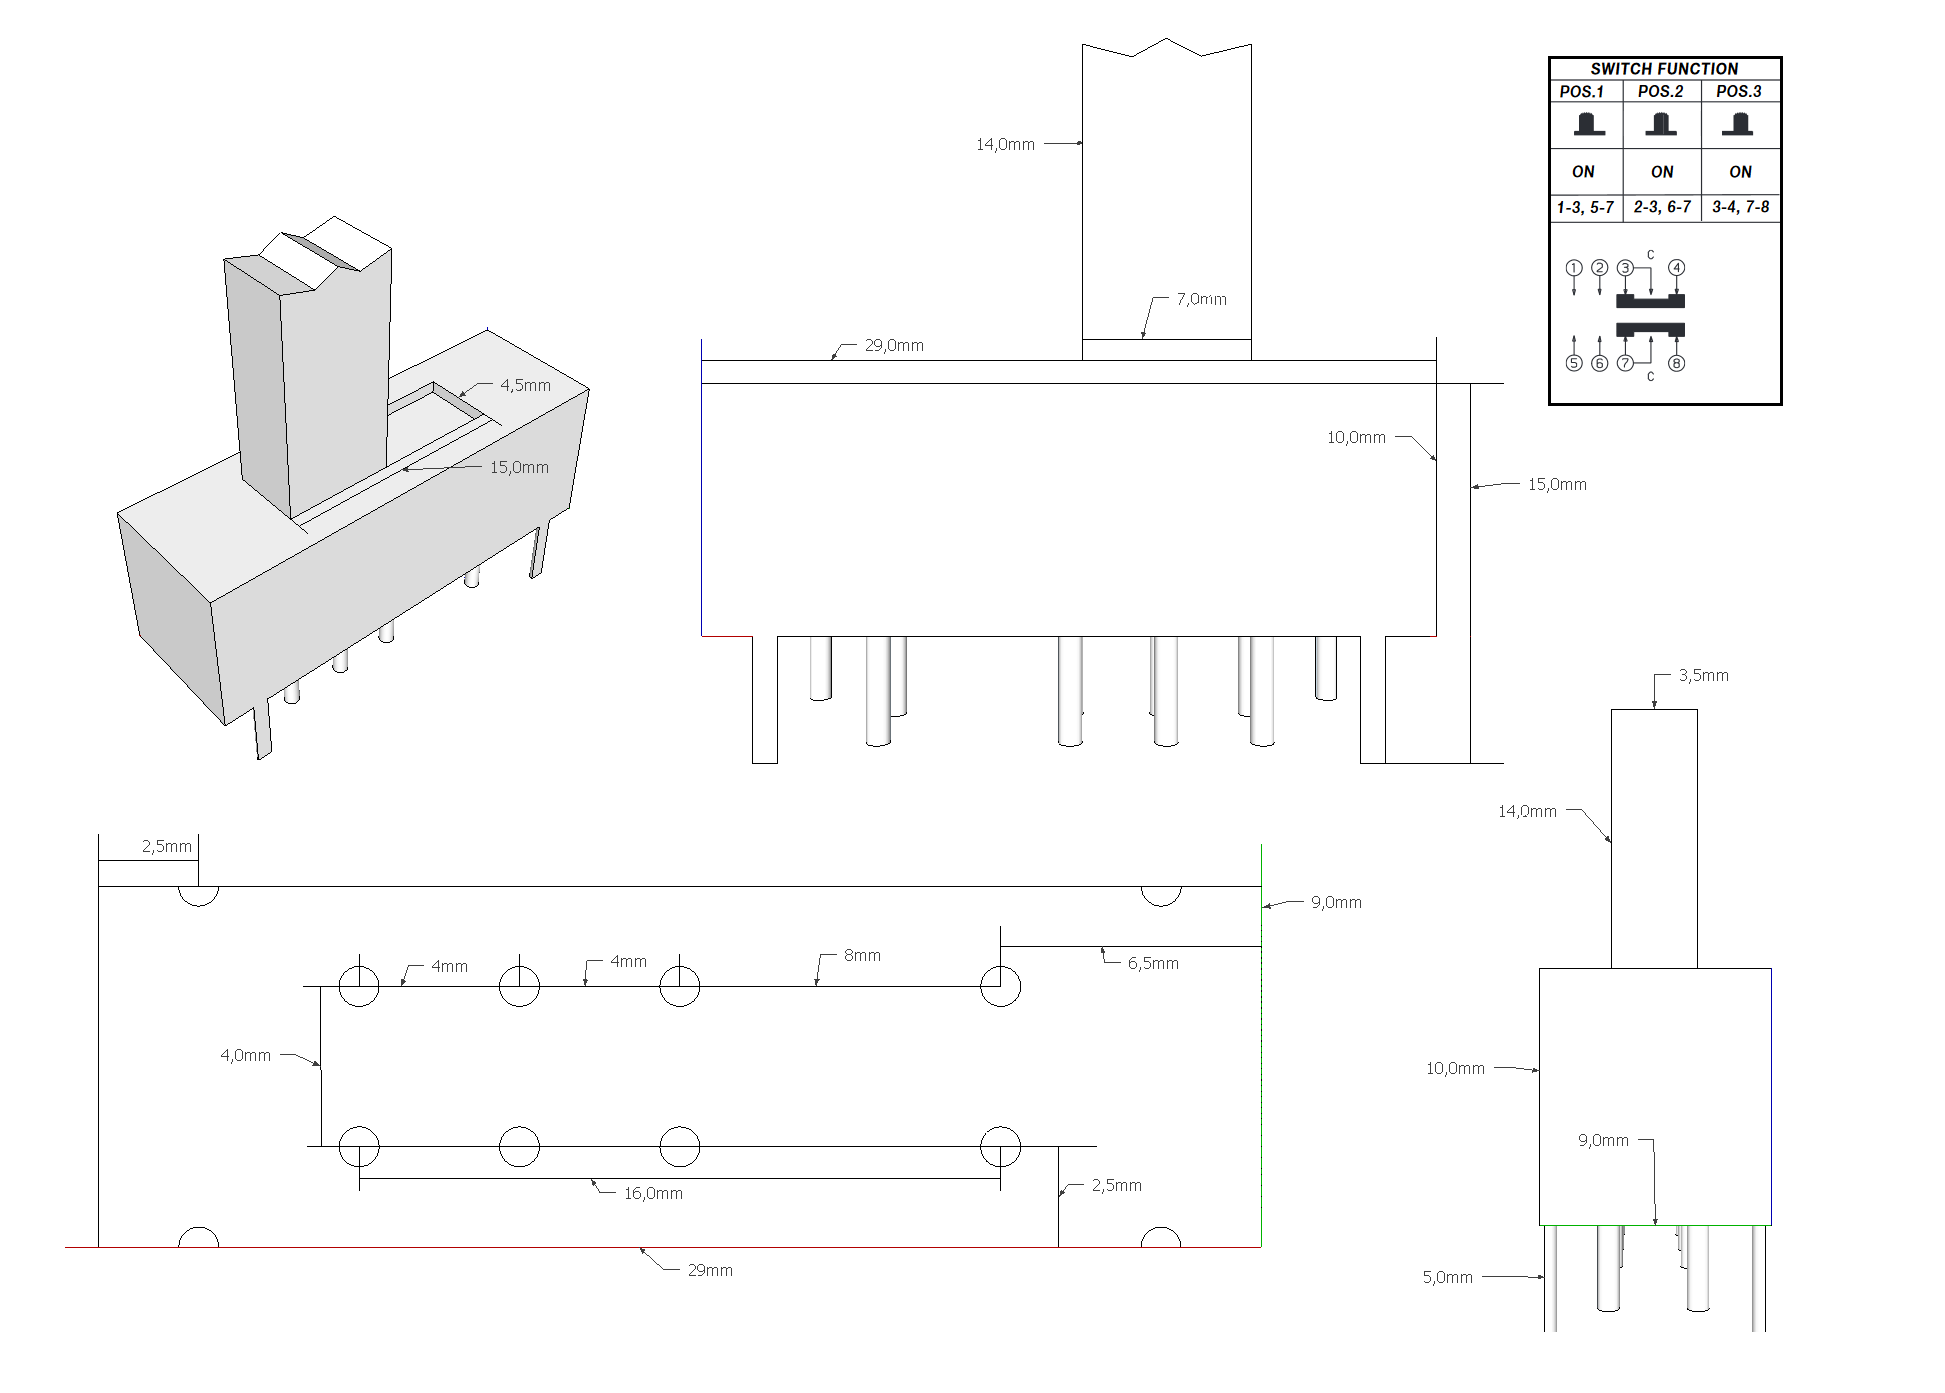
Task: Click the 8mm pin spacing label
Action: click(x=862, y=955)
